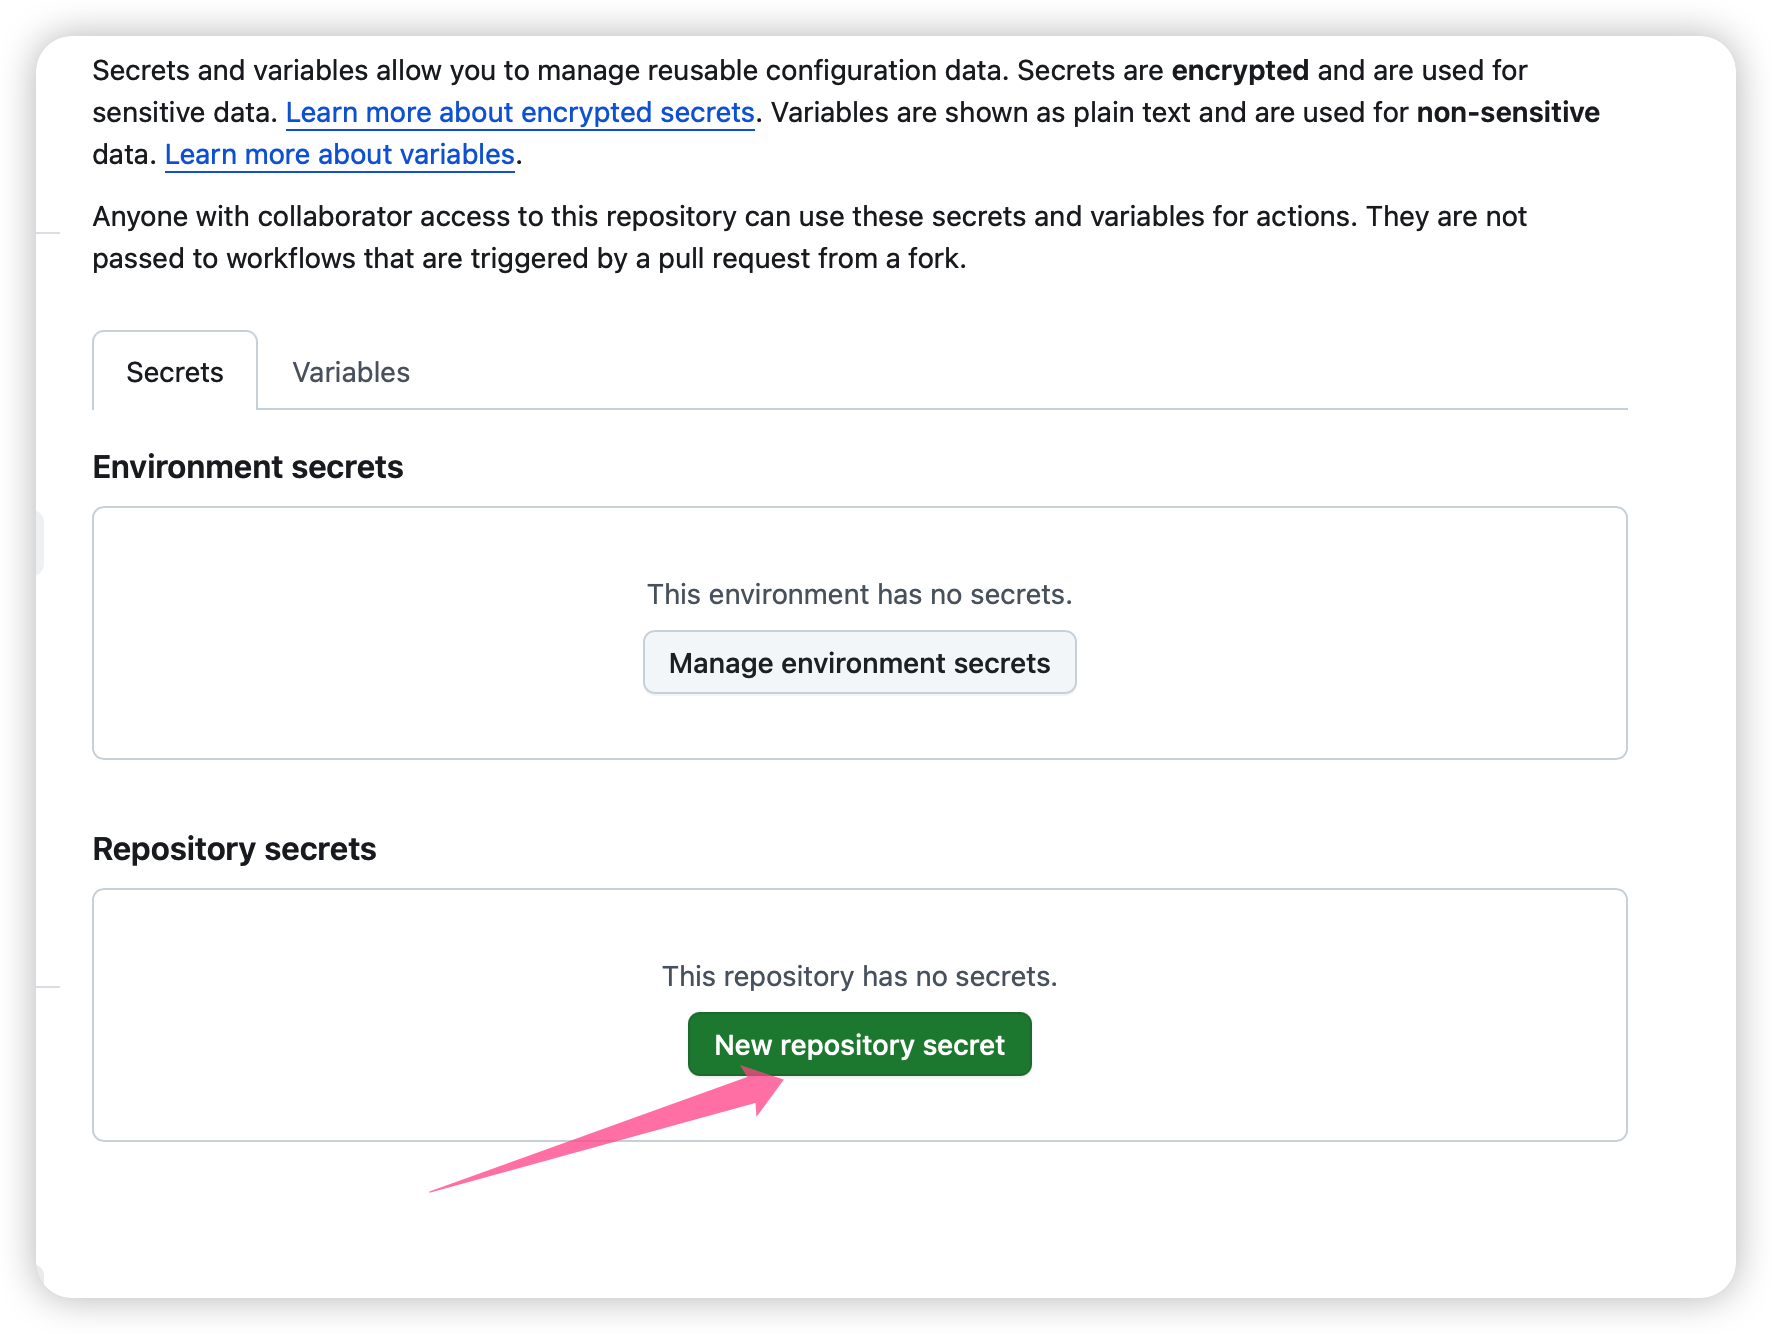Switch to the Variables tab

tap(351, 372)
